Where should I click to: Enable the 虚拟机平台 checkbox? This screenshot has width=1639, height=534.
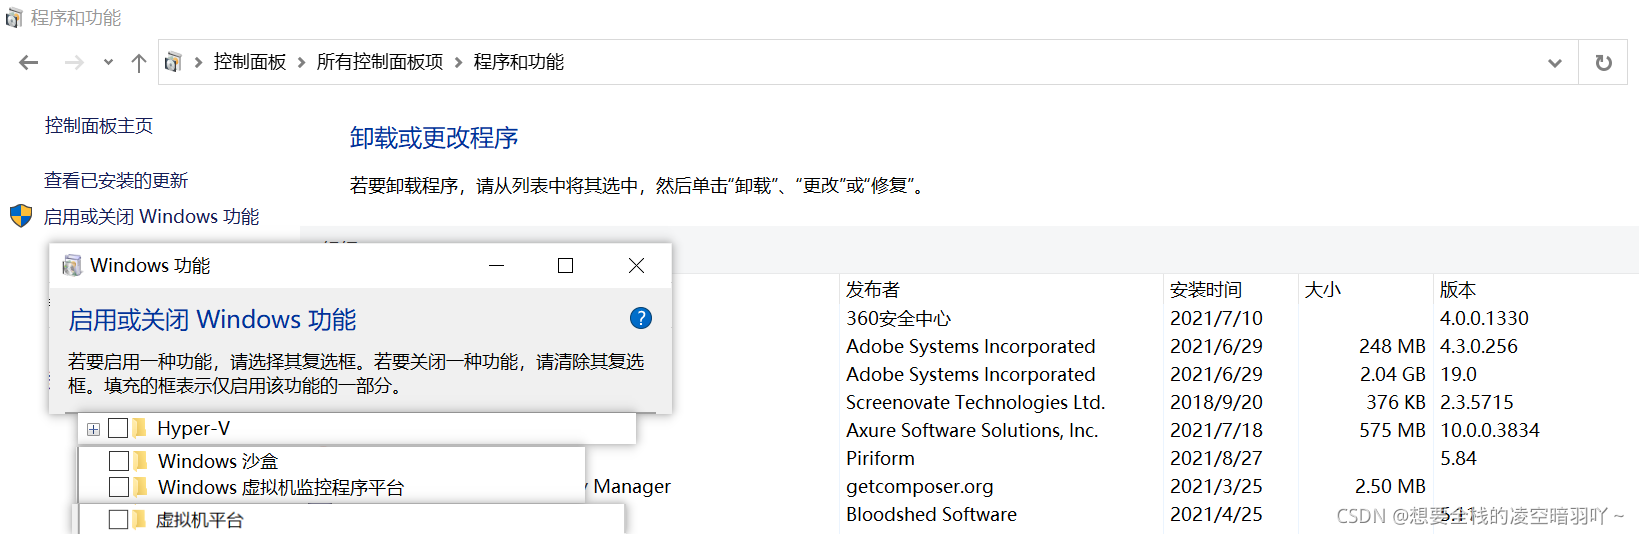click(x=118, y=519)
